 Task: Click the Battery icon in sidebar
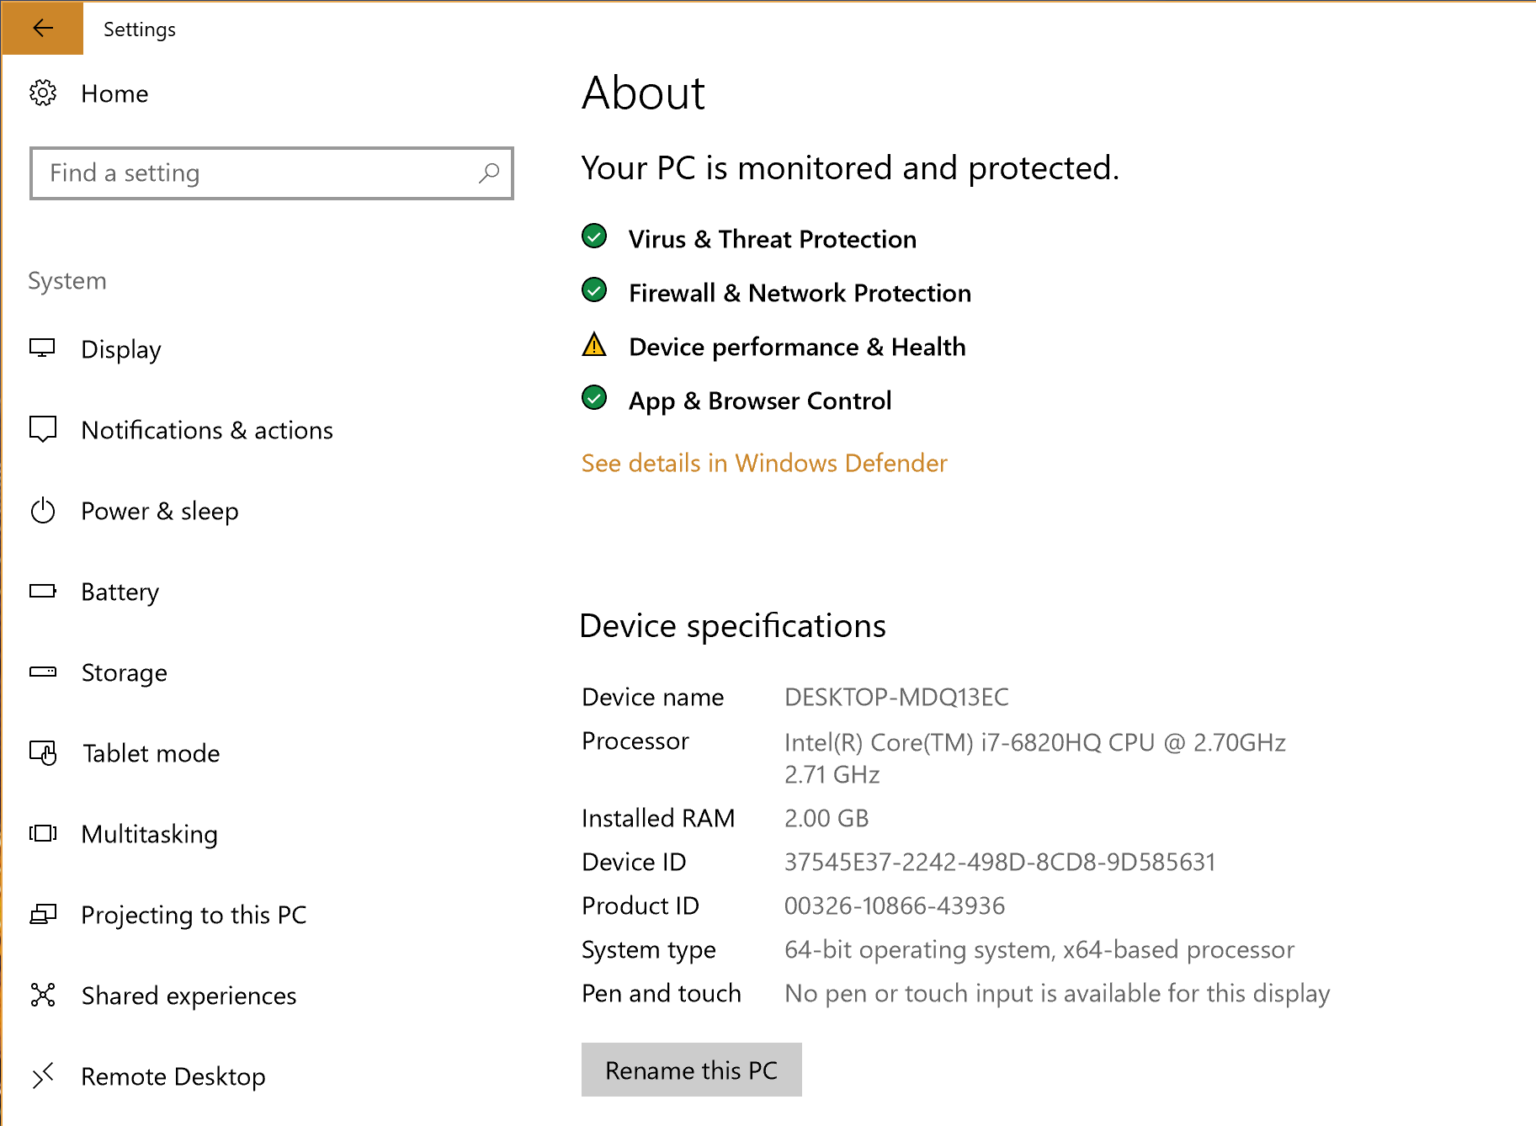click(x=43, y=591)
